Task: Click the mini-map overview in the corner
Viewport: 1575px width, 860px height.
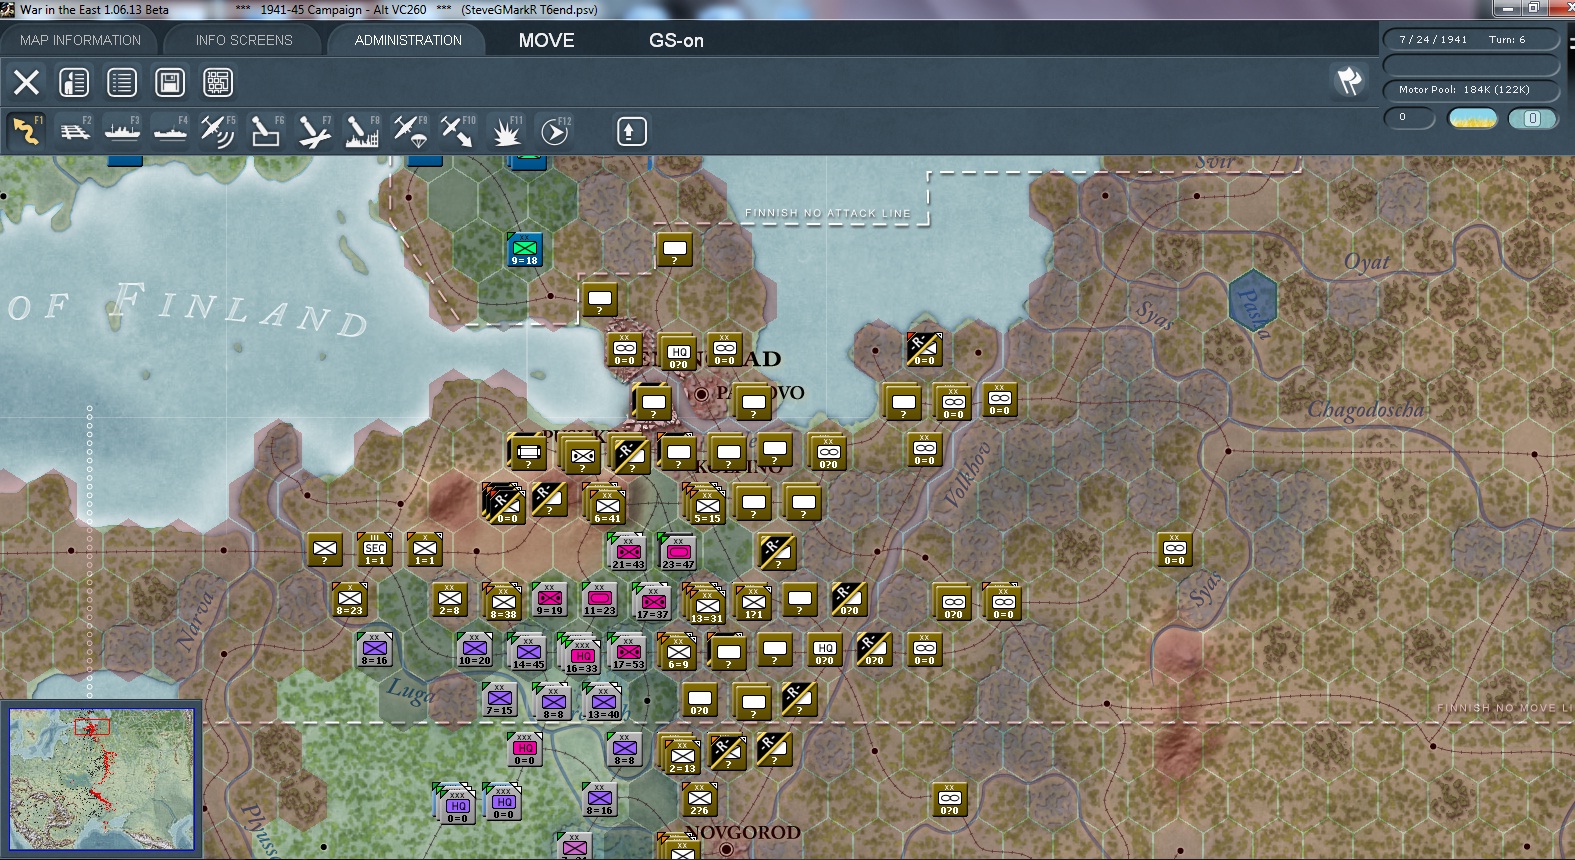Action: pos(102,779)
